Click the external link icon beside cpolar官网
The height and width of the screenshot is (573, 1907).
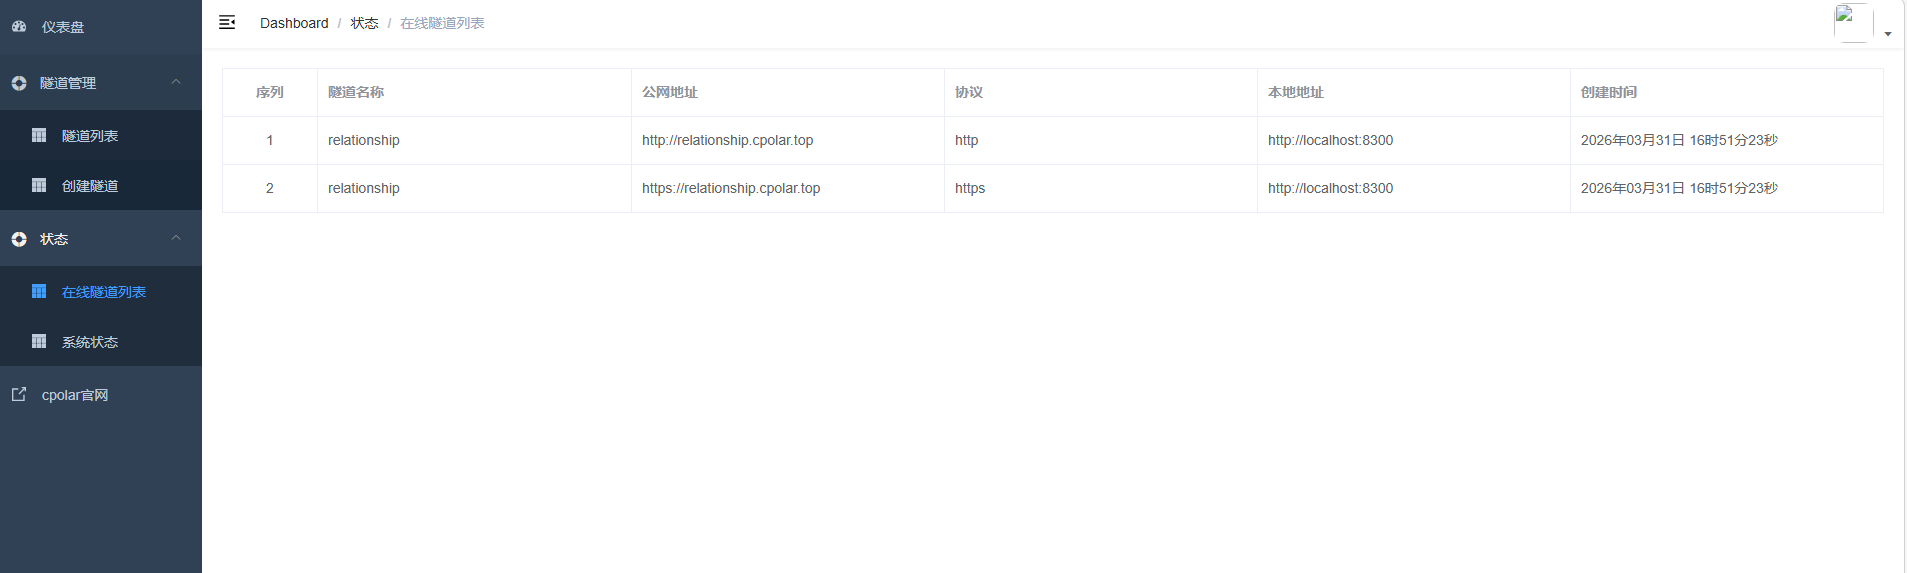click(19, 394)
